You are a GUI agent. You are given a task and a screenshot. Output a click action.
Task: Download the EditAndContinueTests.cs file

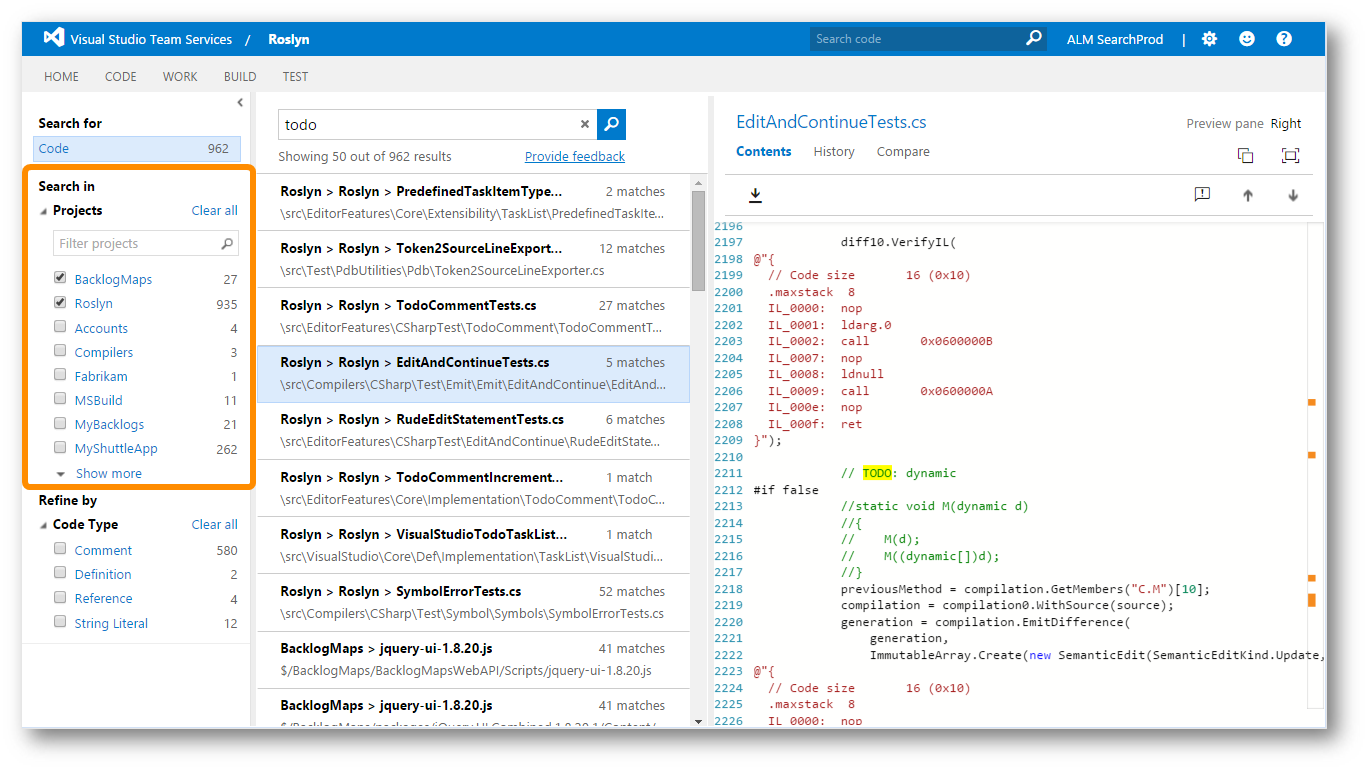point(757,194)
